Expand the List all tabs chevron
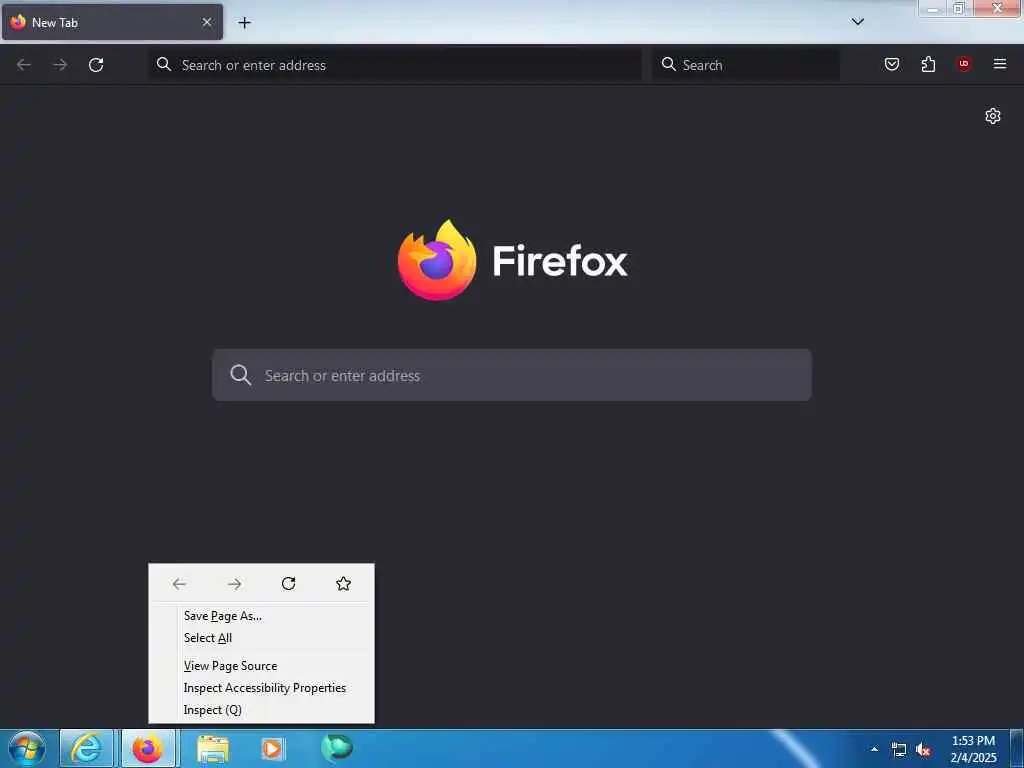This screenshot has height=768, width=1024. (858, 22)
